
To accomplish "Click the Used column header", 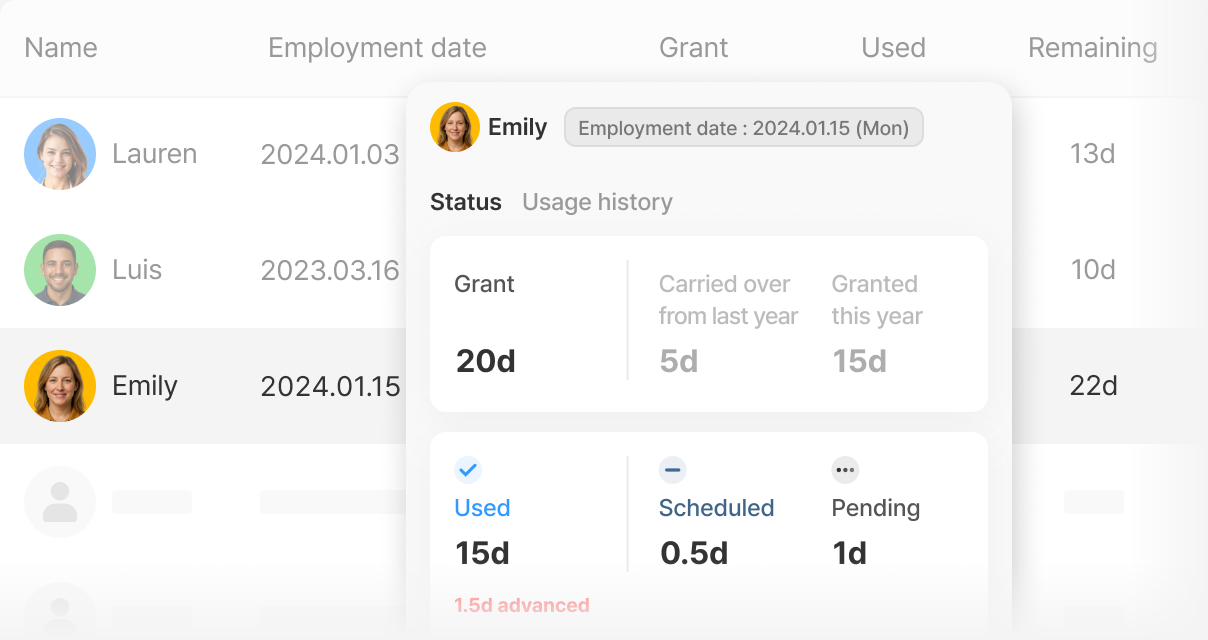I will (893, 47).
